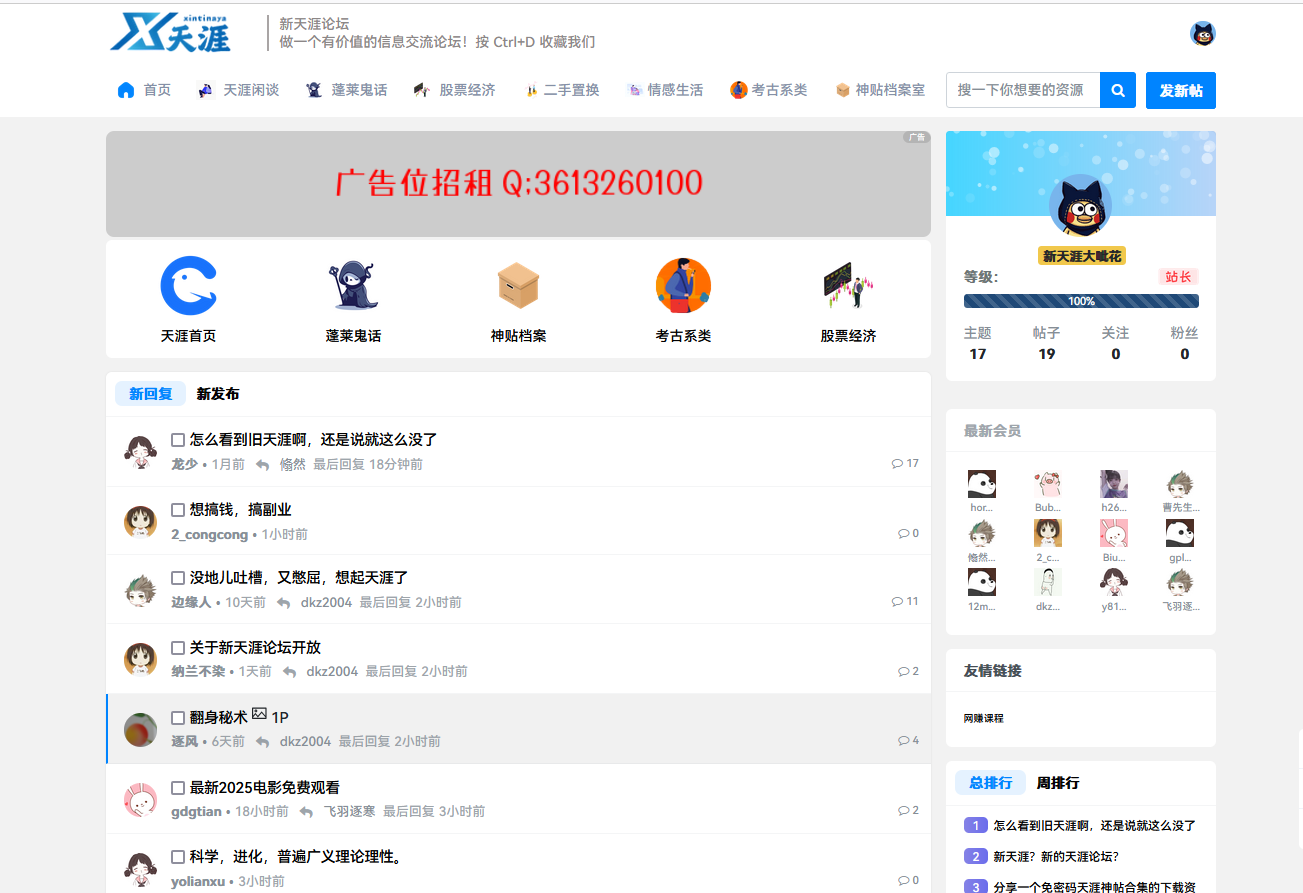
Task: Click the search magnifier icon
Action: (x=1117, y=89)
